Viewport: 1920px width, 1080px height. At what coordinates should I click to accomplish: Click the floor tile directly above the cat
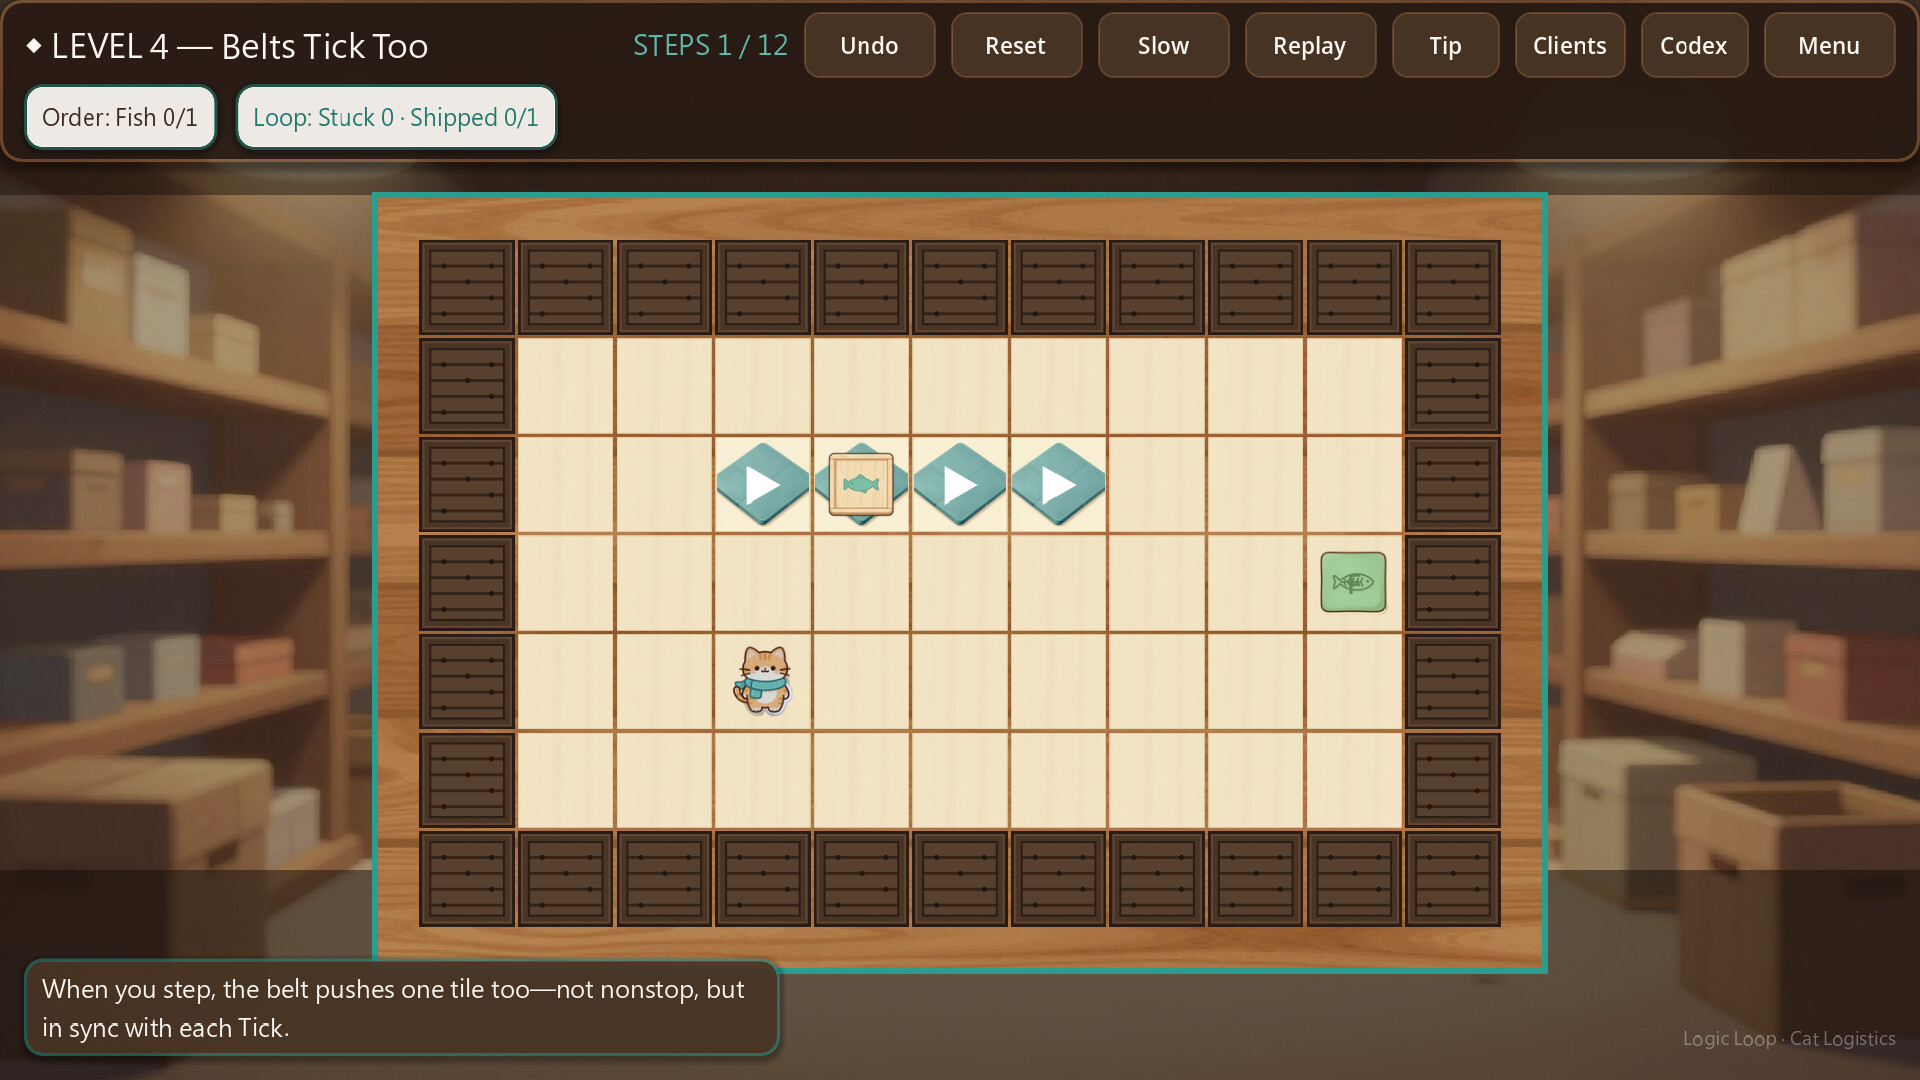click(x=763, y=583)
